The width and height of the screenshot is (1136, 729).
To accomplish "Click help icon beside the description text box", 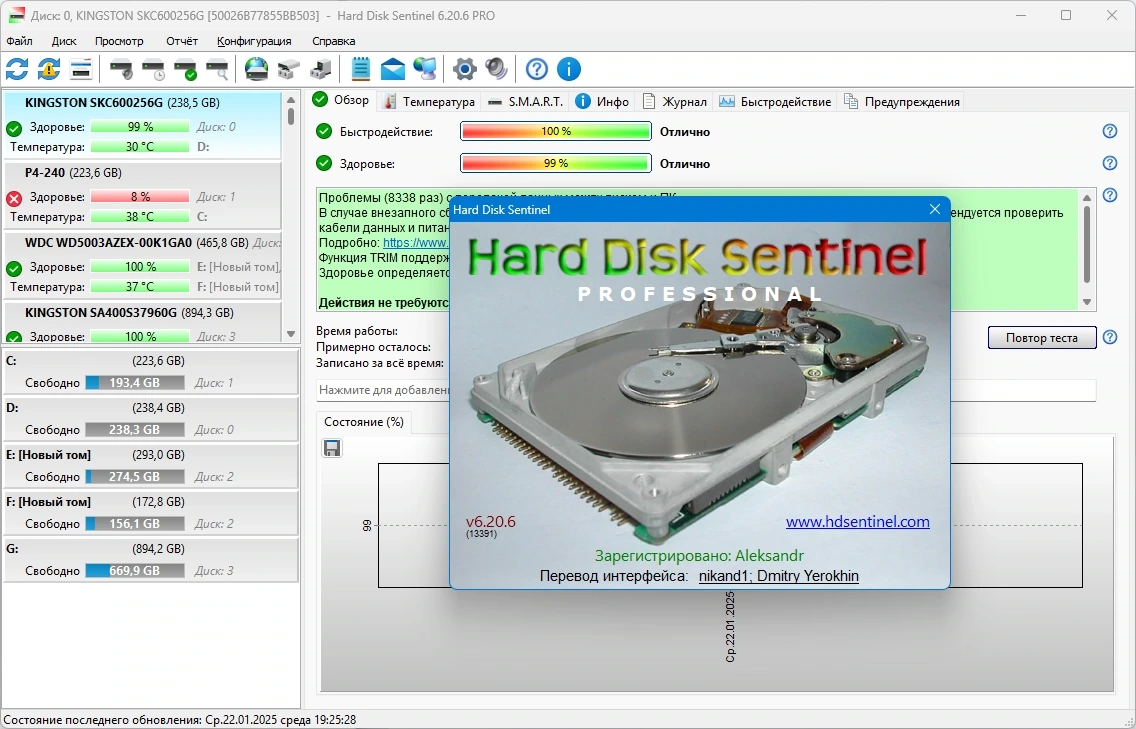I will pyautogui.click(x=1110, y=195).
